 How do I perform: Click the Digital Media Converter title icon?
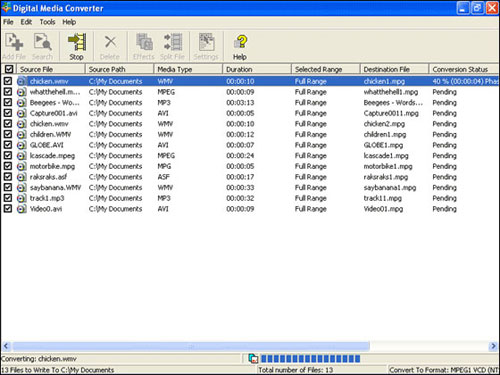click(x=6, y=8)
